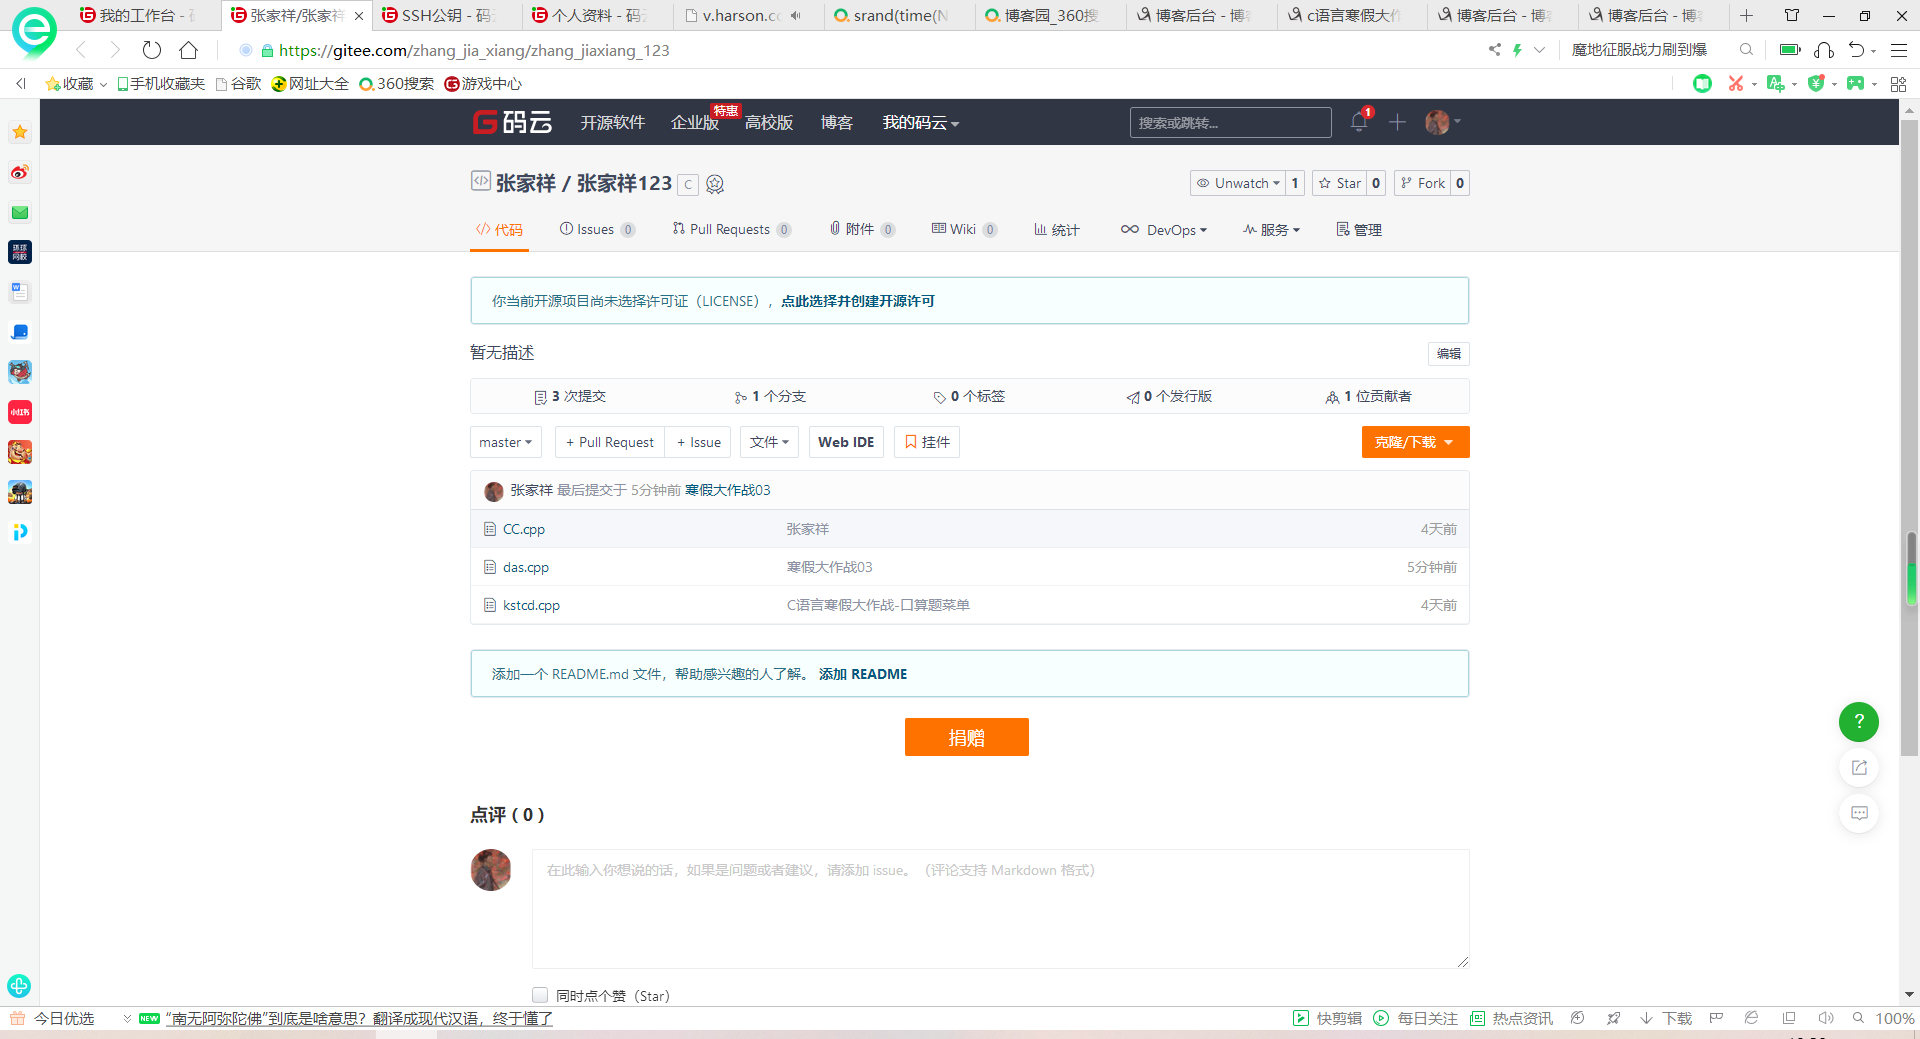Reload the page with refresh icon
1920x1039 pixels.
152,50
